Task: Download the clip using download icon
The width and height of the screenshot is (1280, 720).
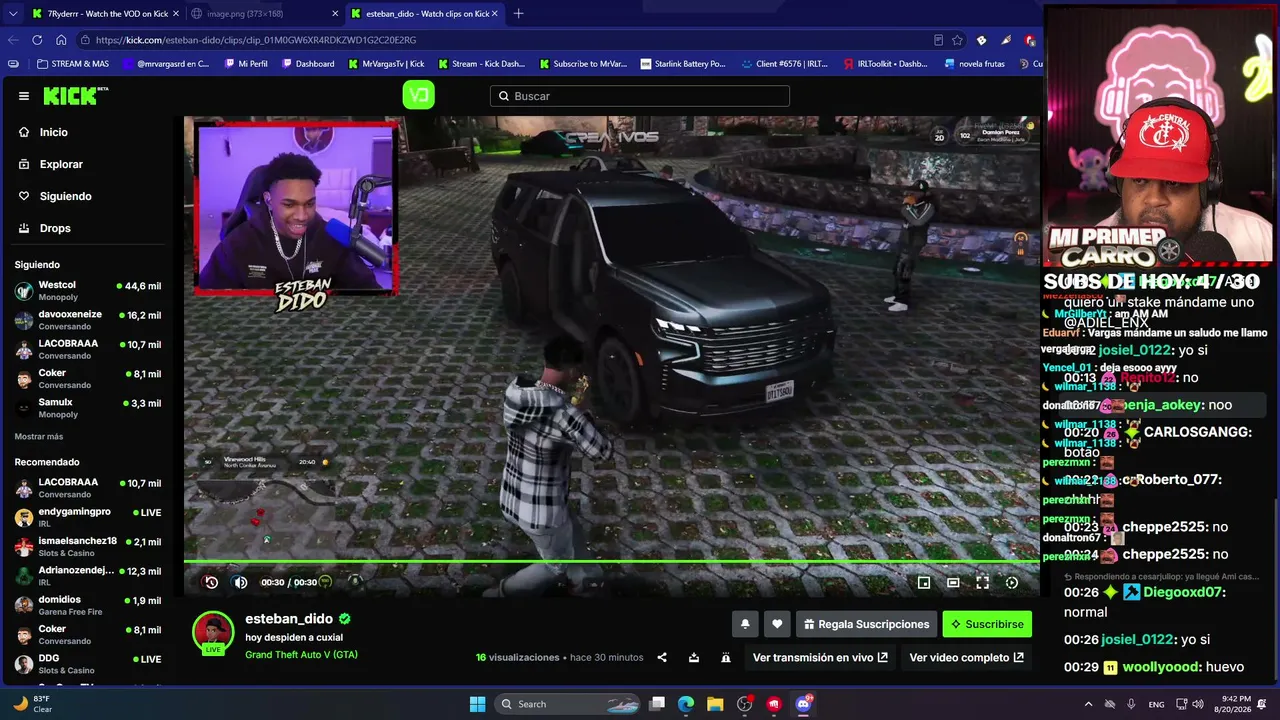Action: (694, 657)
